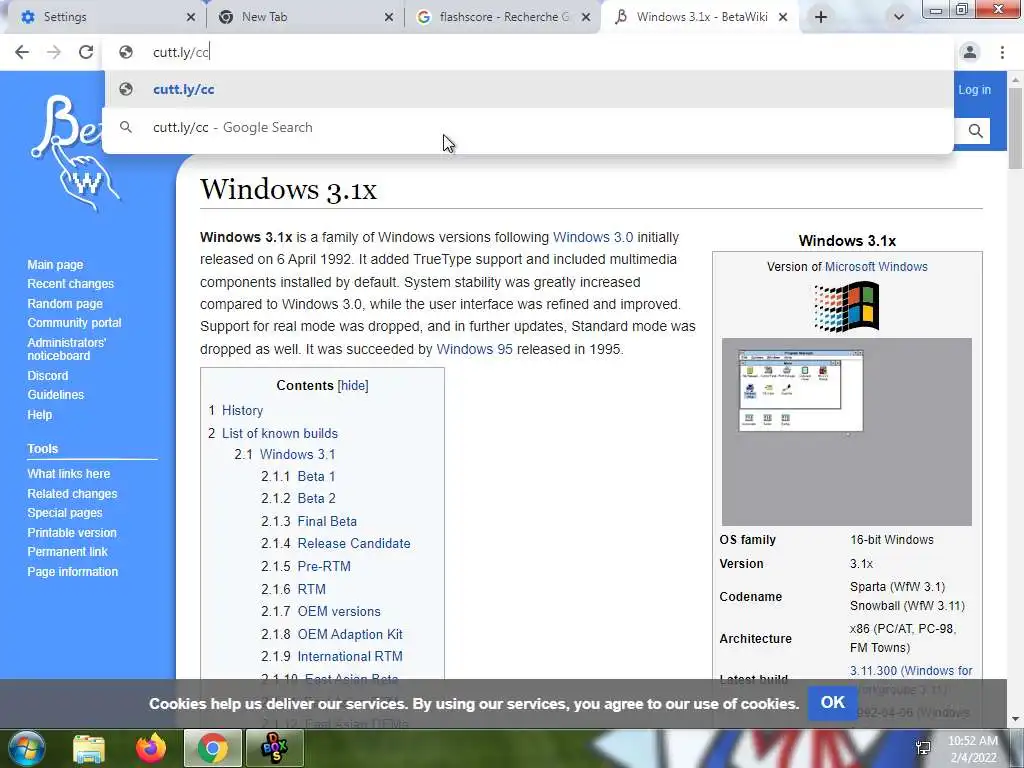Open Permanent link
Viewport: 1024px width, 768px height.
67,551
